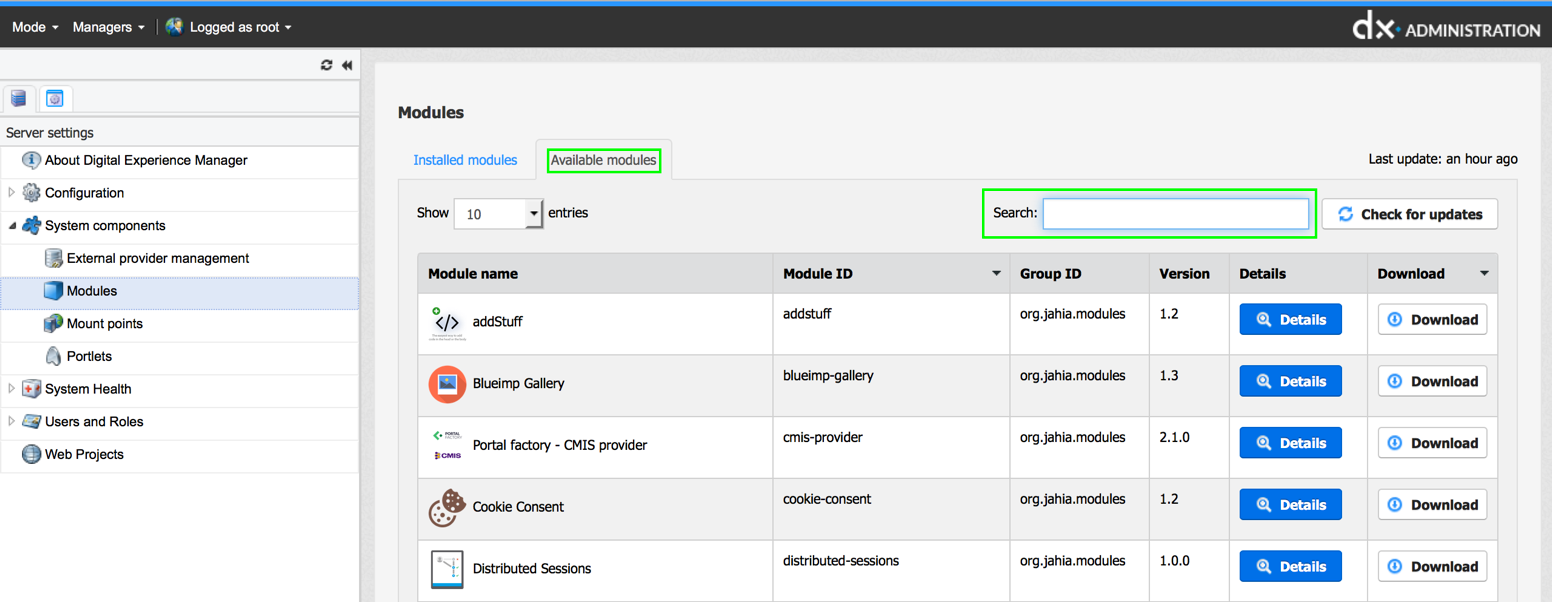Sort by Module ID column arrow
1552x602 pixels.
click(x=996, y=274)
